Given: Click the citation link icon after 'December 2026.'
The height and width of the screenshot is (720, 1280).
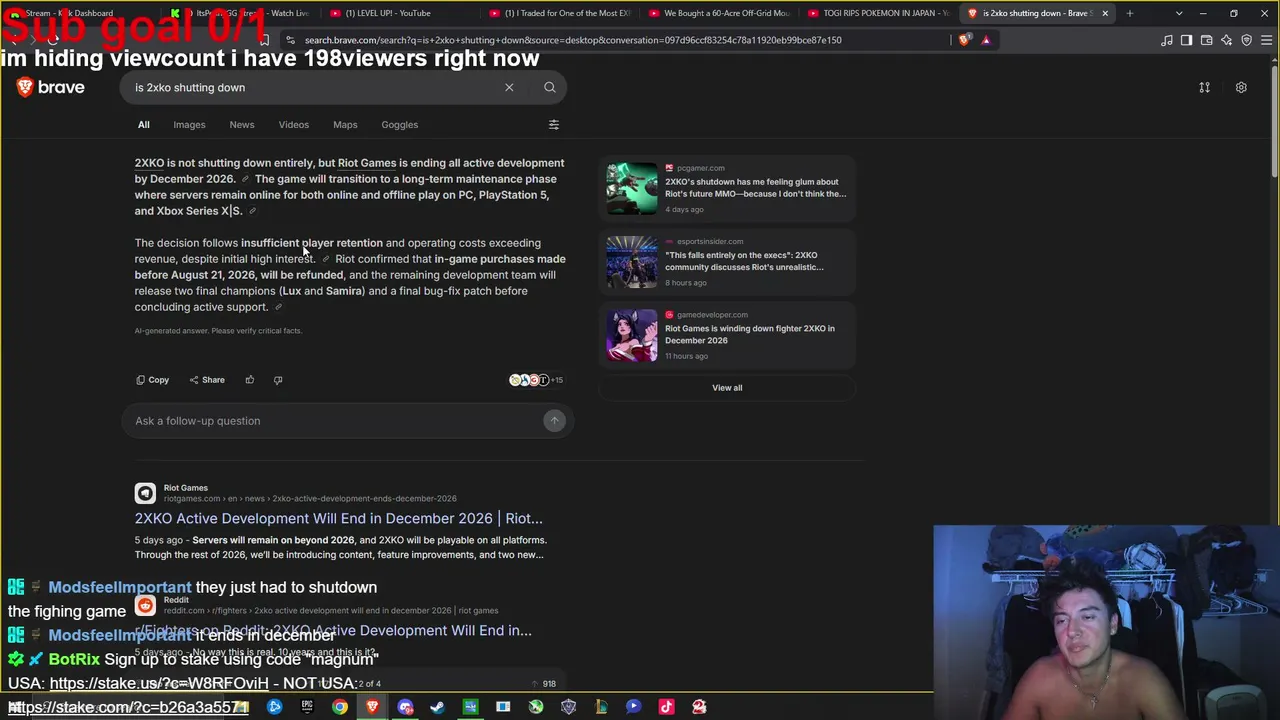Looking at the screenshot, I should 245,179.
